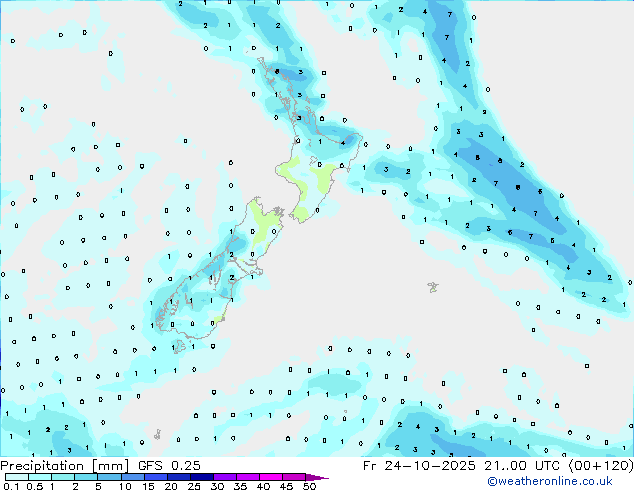Click the '21..00 UTC' time text
This screenshot has width=634, height=490.
(522, 466)
